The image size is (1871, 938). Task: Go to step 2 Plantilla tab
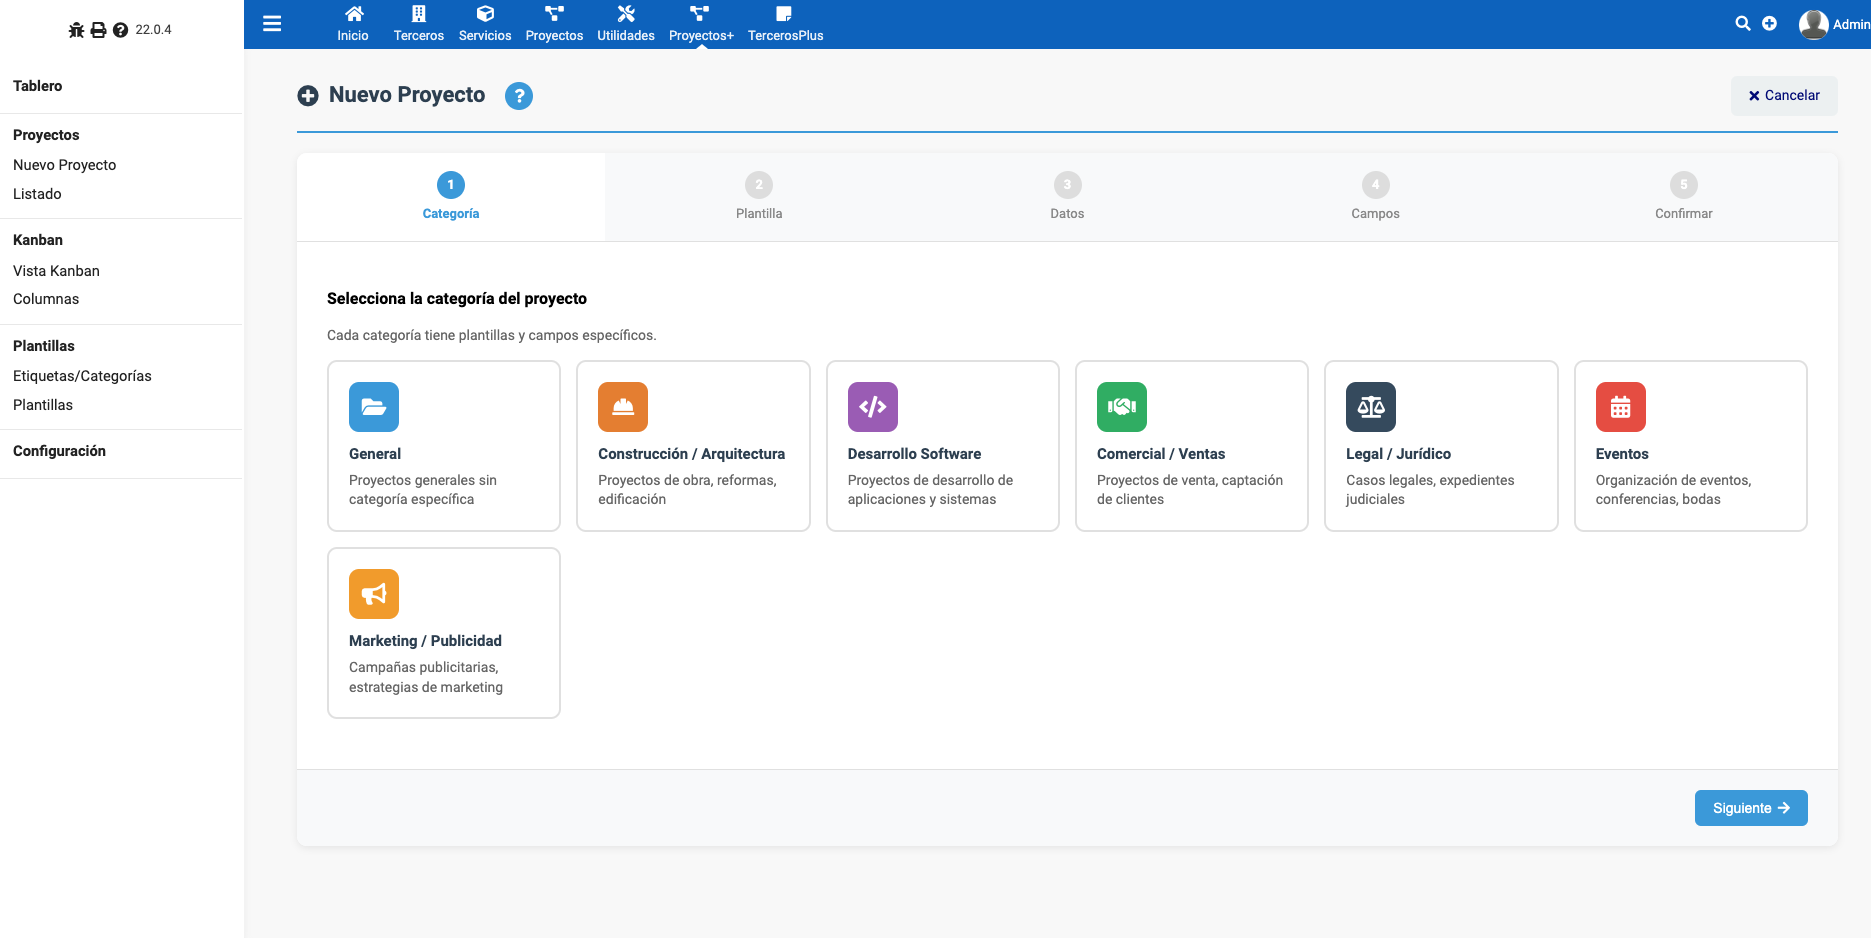pos(759,196)
